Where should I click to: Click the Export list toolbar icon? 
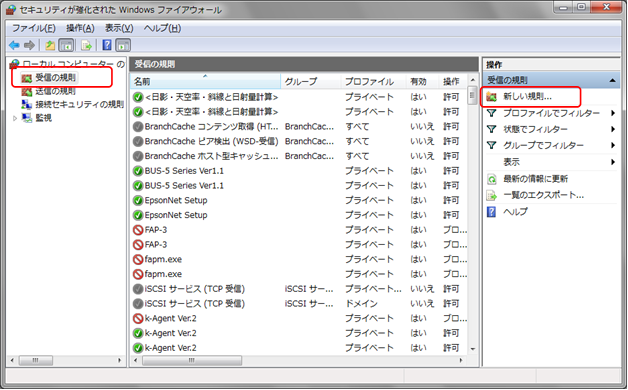tap(86, 45)
